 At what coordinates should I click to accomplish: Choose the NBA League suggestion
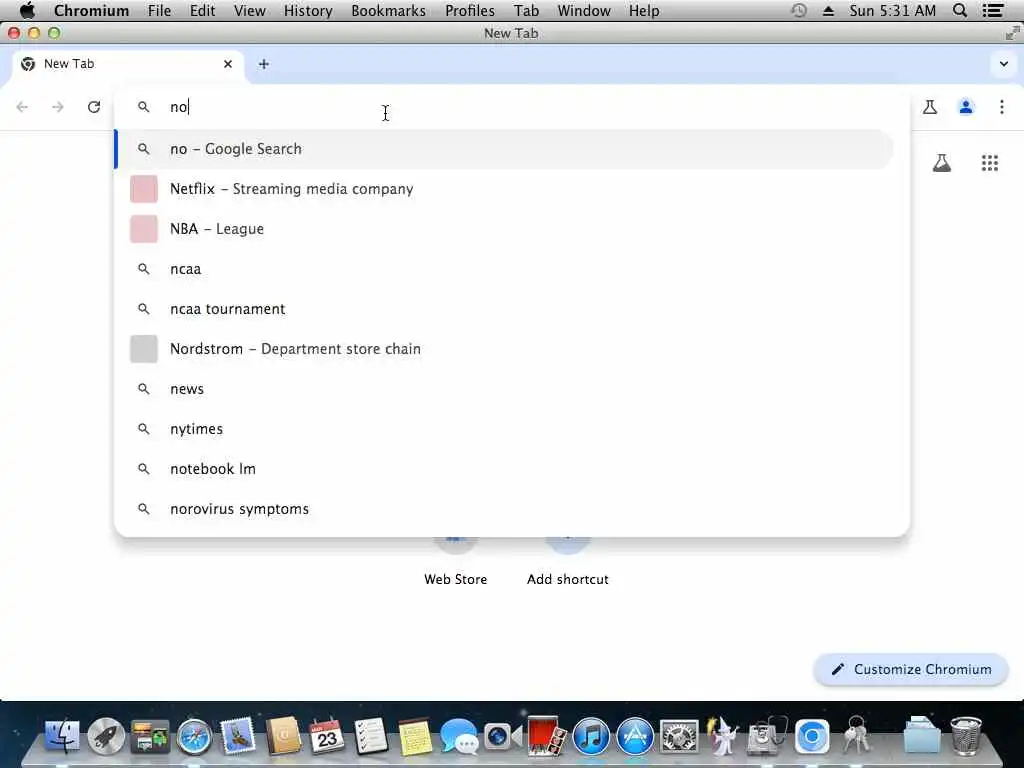click(x=504, y=229)
